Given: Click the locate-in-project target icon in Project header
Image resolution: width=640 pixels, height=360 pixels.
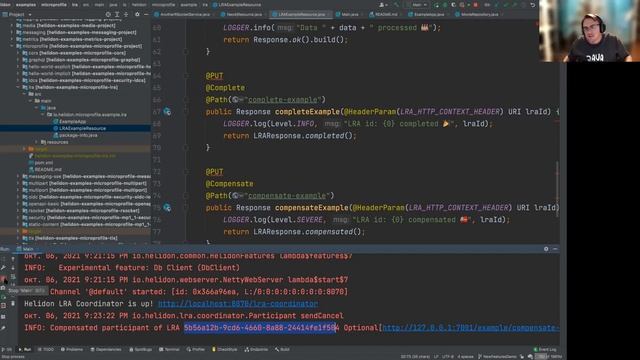Looking at the screenshot, I should point(108,14).
